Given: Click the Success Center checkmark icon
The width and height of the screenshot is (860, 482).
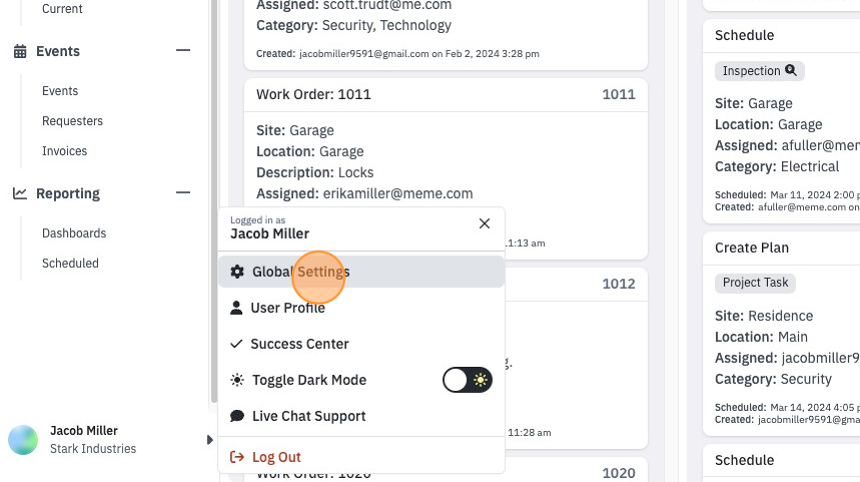Looking at the screenshot, I should click(236, 344).
